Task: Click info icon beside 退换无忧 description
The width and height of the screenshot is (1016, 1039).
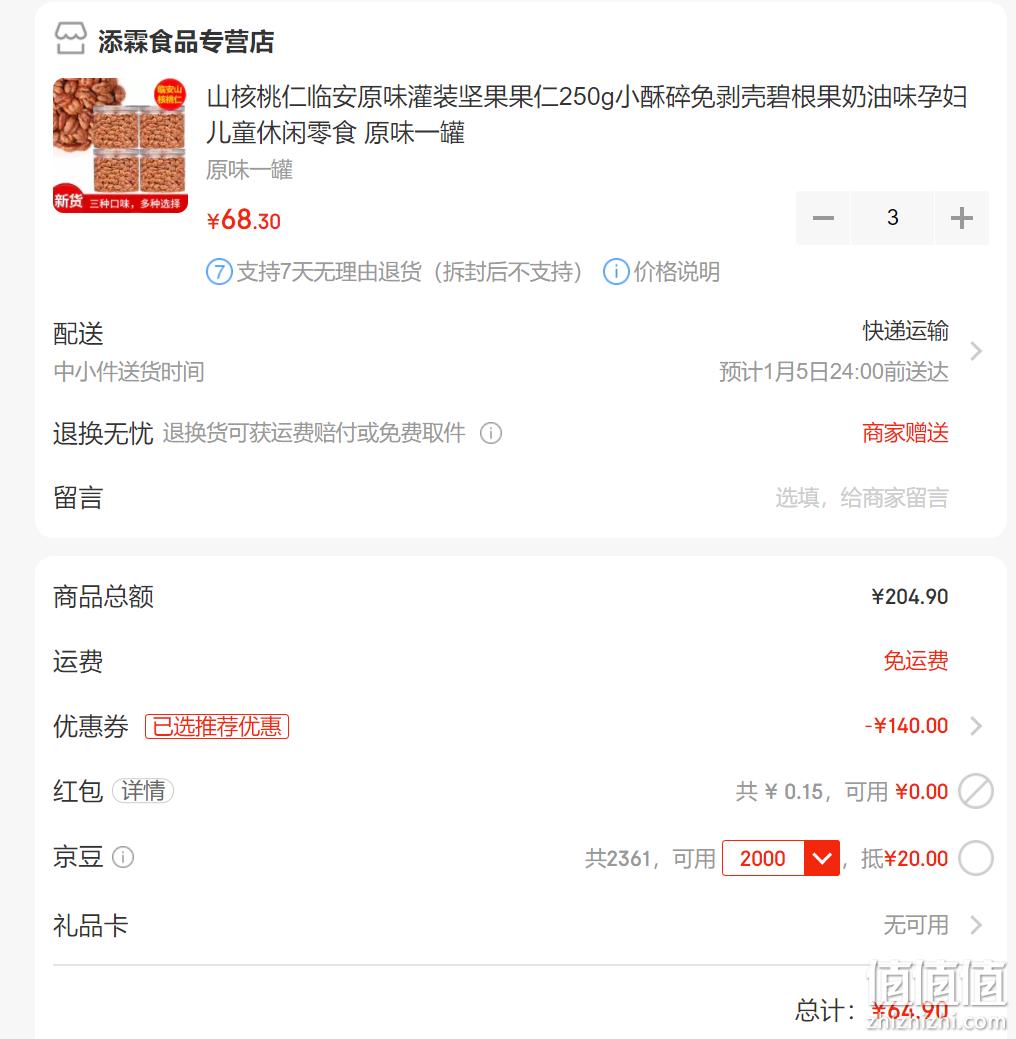Action: pos(490,433)
